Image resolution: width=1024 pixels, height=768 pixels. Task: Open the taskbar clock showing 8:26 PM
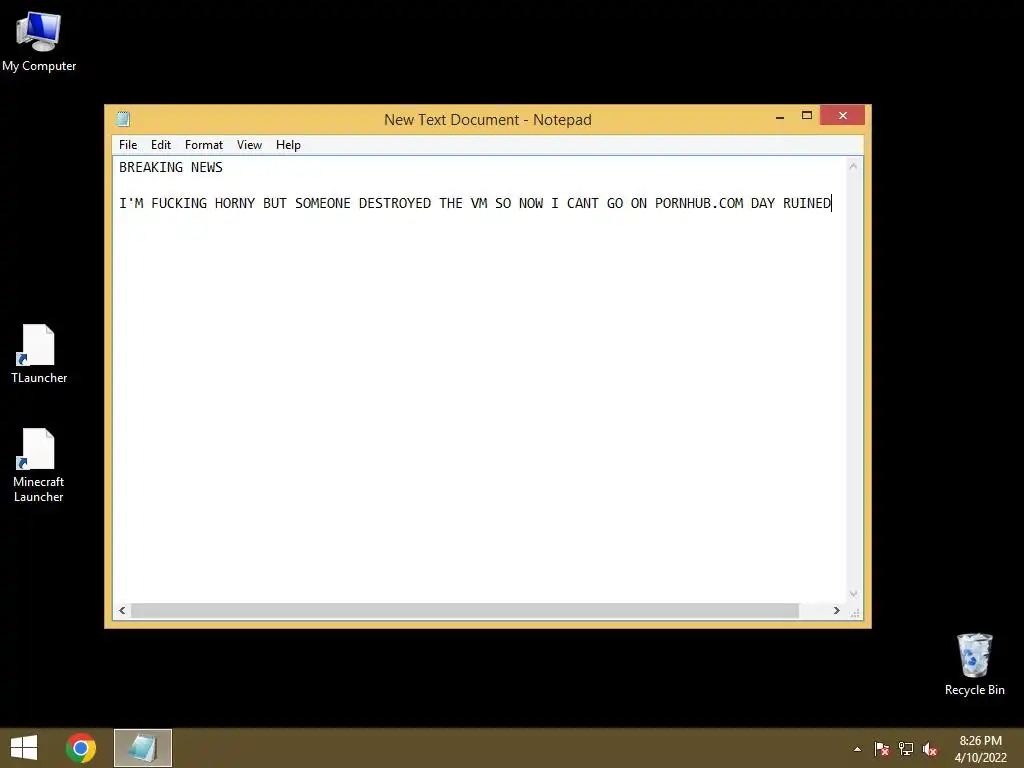coord(980,748)
